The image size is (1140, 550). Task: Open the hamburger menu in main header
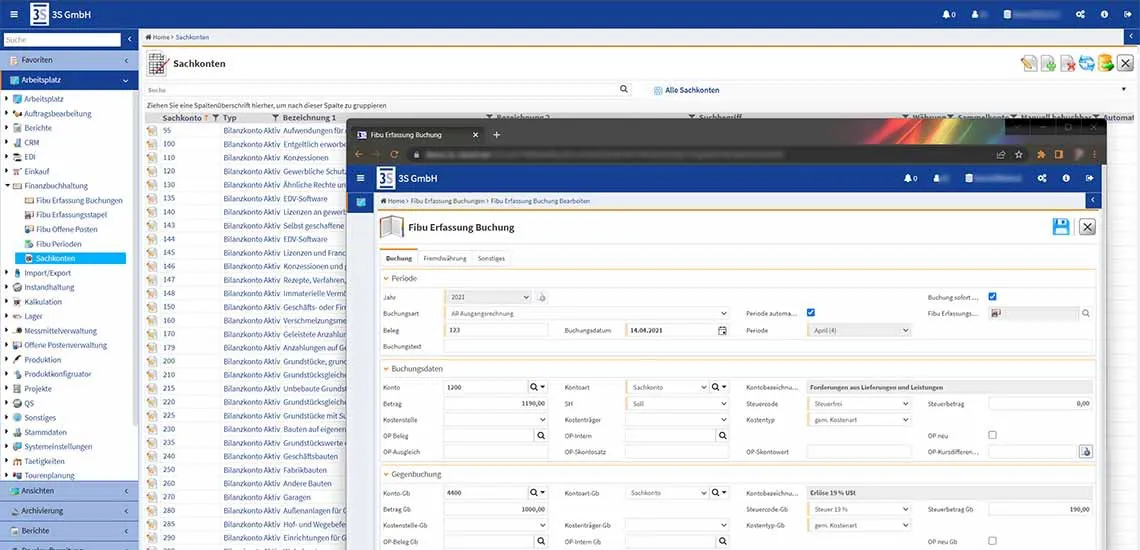[x=13, y=14]
